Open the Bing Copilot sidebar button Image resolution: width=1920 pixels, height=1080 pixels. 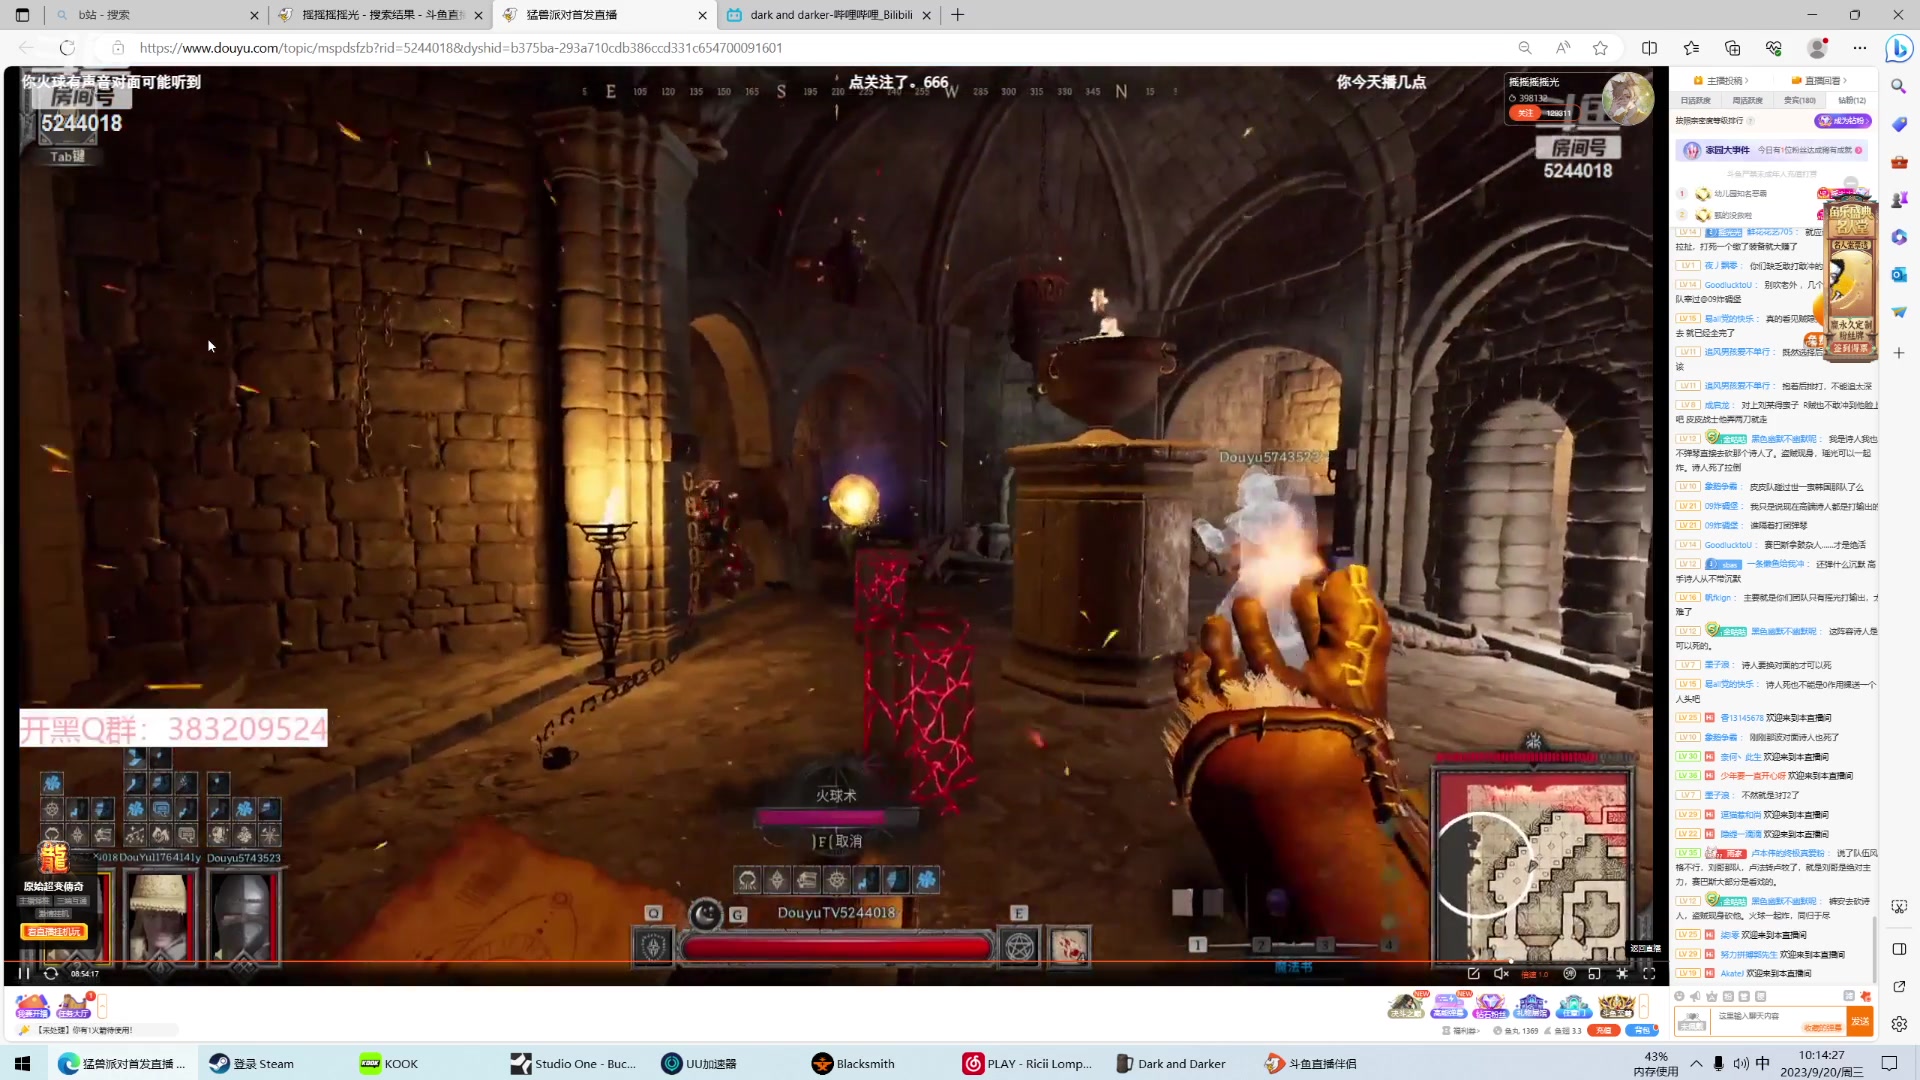click(x=1899, y=48)
